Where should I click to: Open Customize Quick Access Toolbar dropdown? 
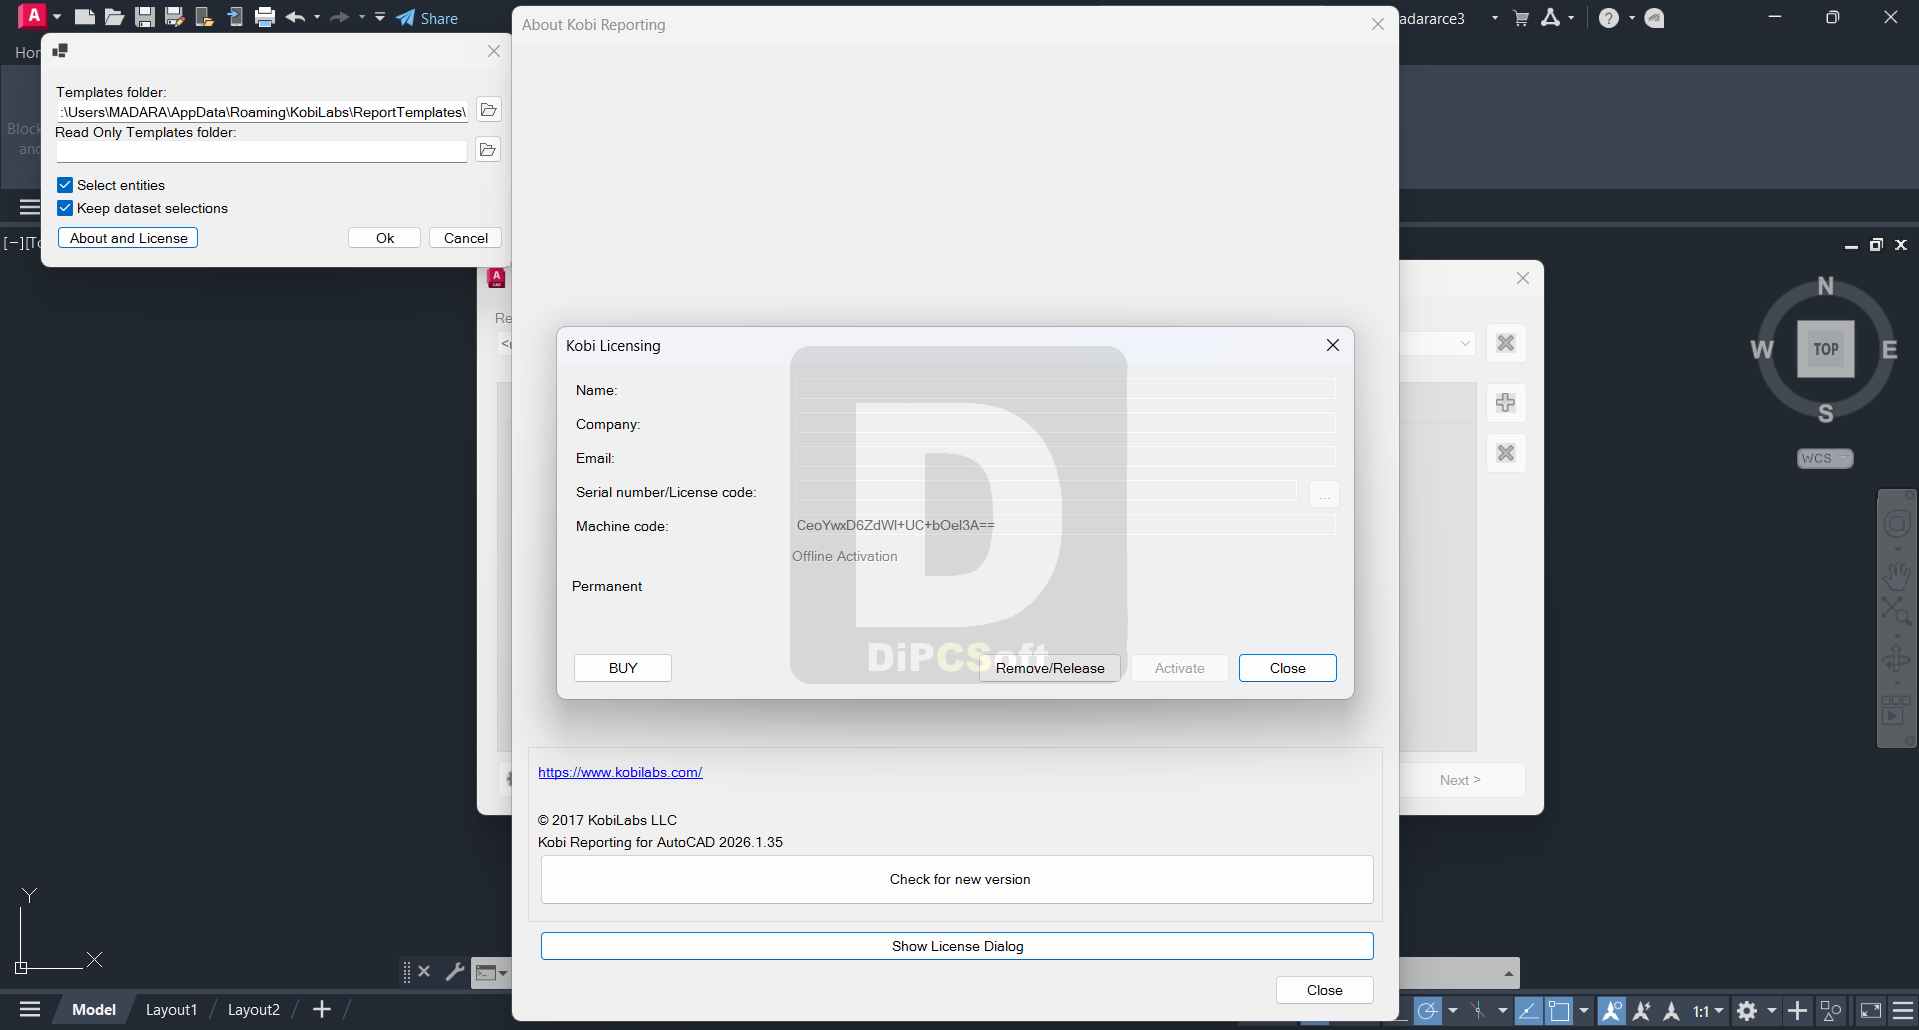click(380, 17)
